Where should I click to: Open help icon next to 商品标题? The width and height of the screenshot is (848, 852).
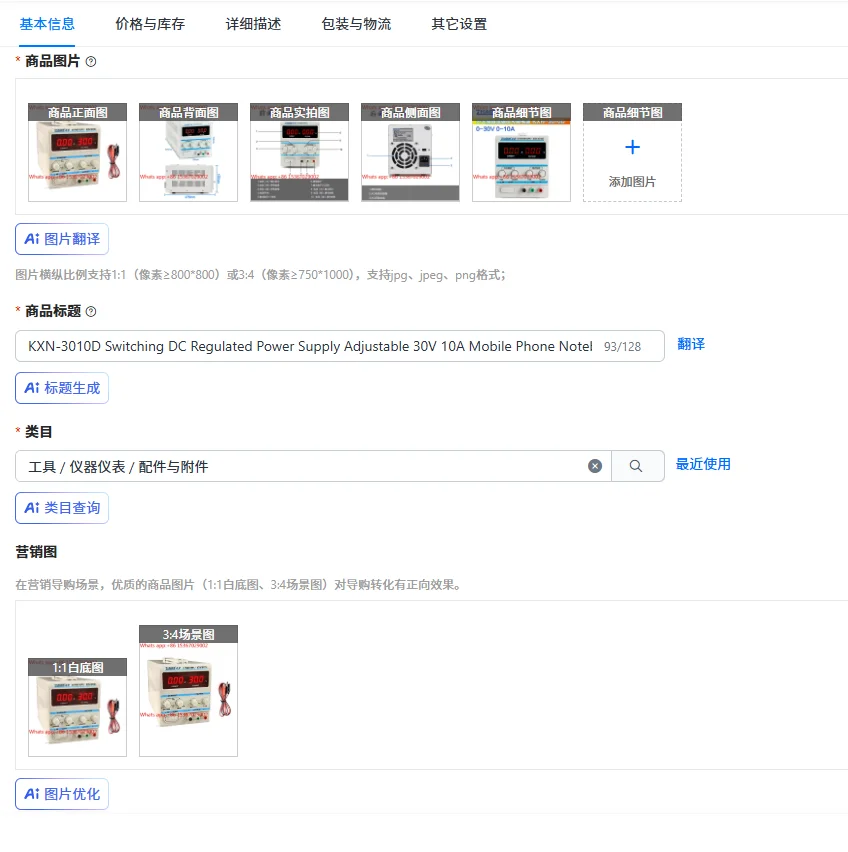[x=91, y=311]
